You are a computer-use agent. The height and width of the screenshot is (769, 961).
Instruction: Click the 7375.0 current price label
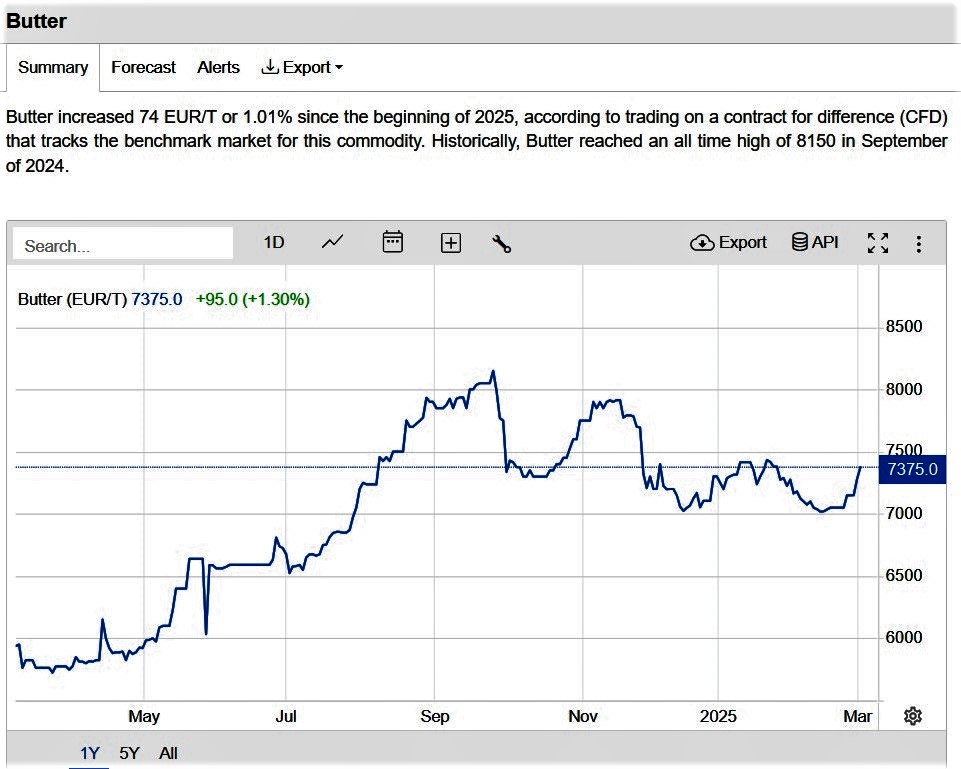[911, 469]
